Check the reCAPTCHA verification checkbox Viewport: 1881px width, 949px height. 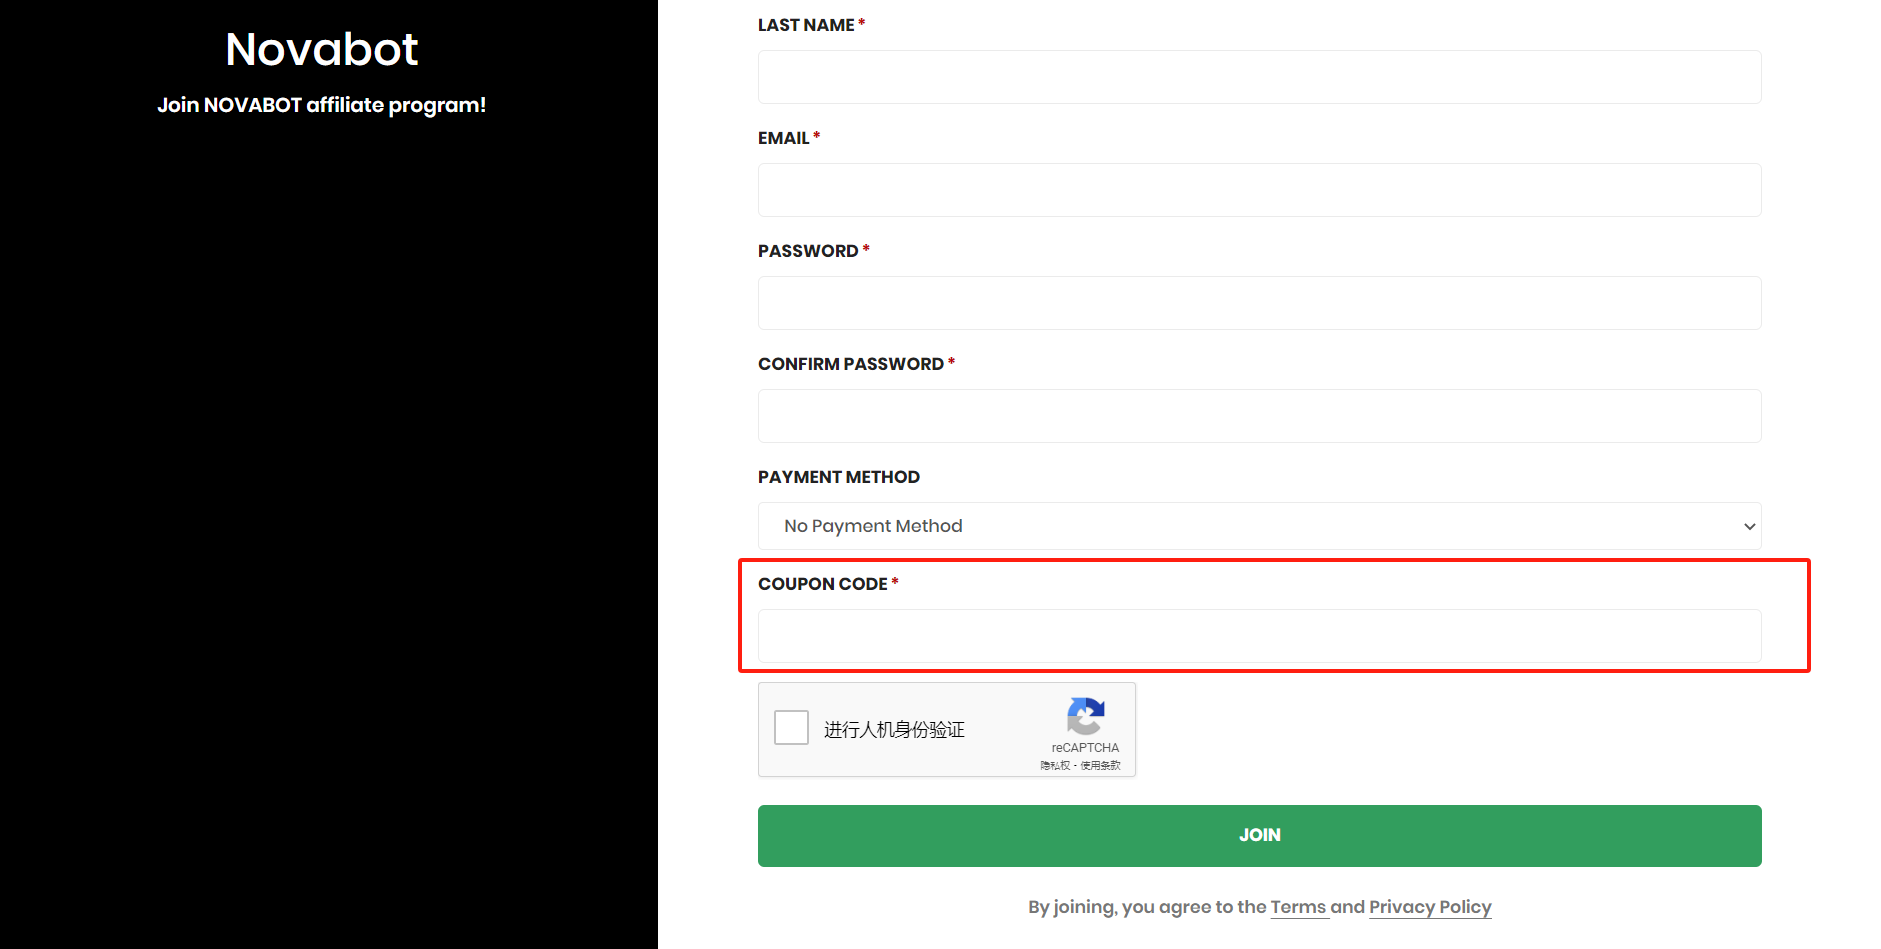click(791, 728)
